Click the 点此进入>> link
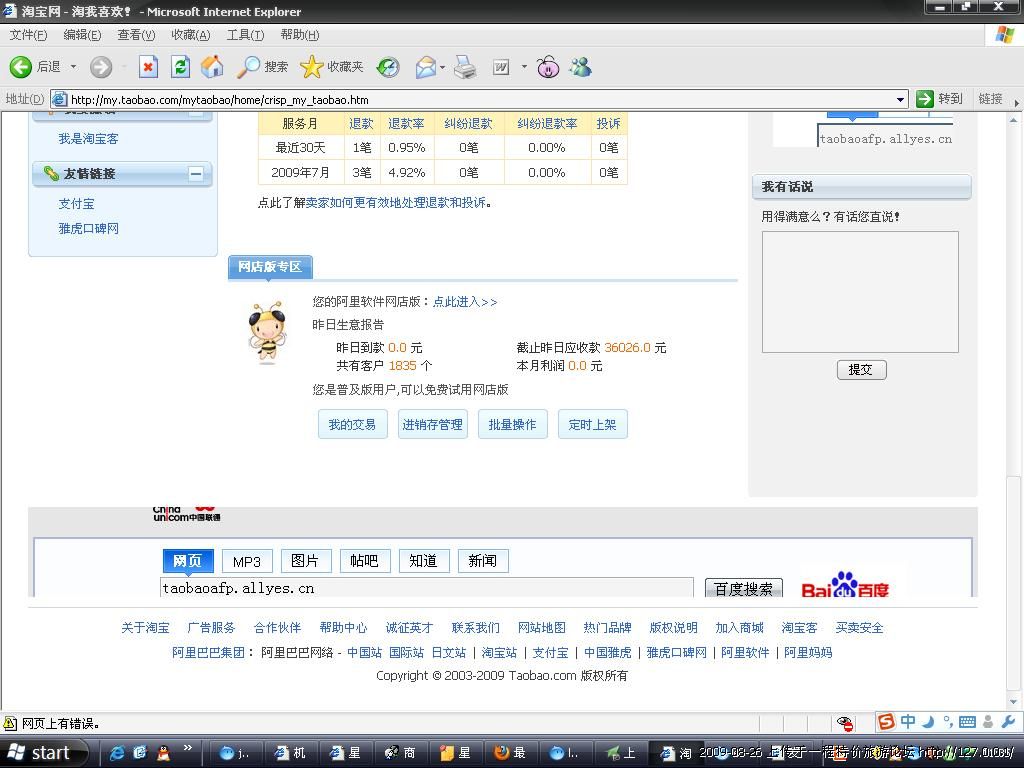Viewport: 1024px width, 768px height. pyautogui.click(x=464, y=301)
